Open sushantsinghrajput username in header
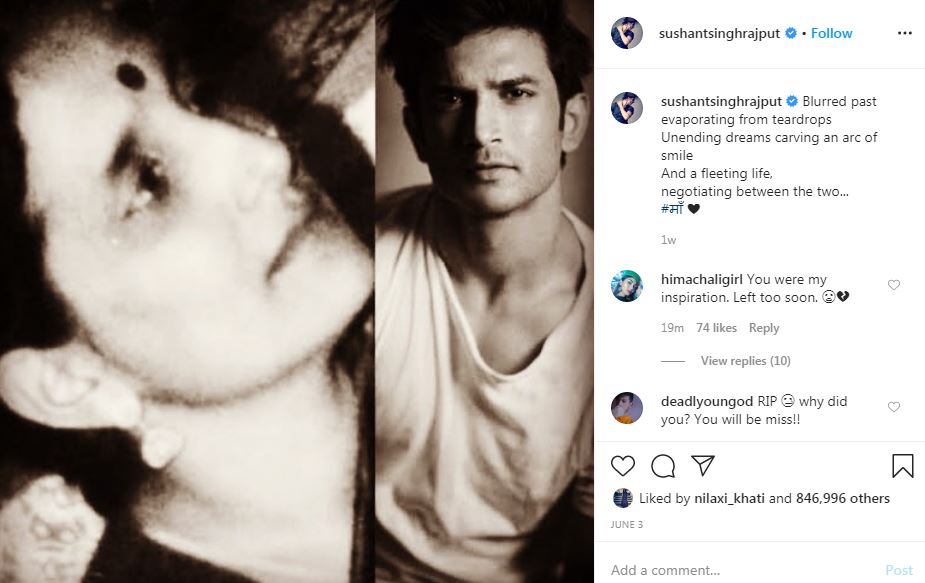The image size is (925, 583). tap(719, 33)
